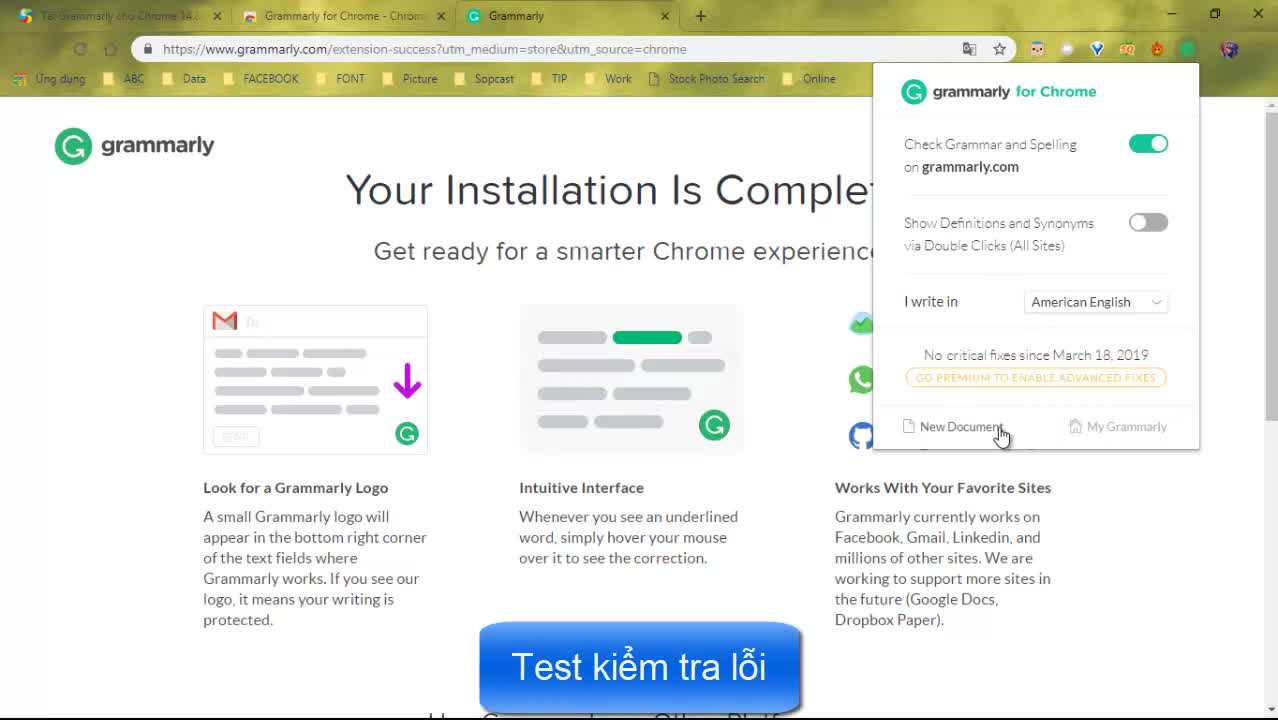The width and height of the screenshot is (1278, 720).
Task: Click the orange flame extension icon
Action: [1157, 49]
